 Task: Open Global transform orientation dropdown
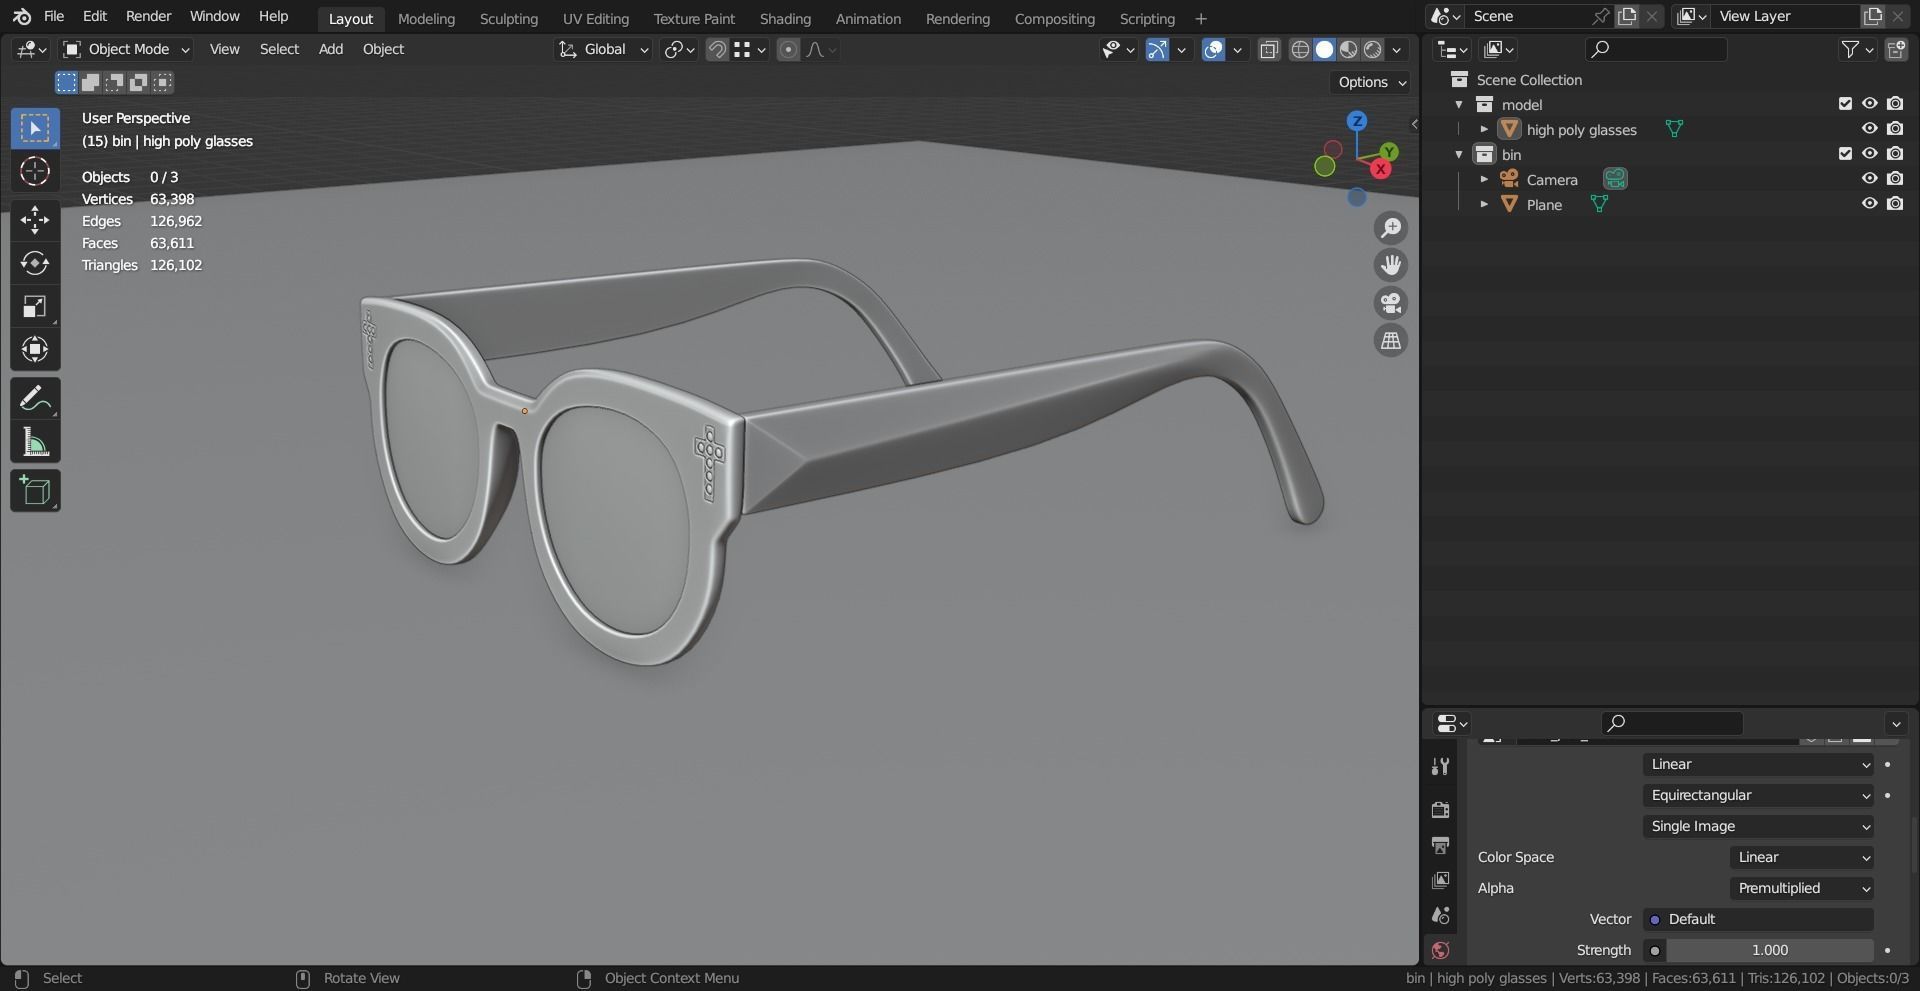point(603,49)
